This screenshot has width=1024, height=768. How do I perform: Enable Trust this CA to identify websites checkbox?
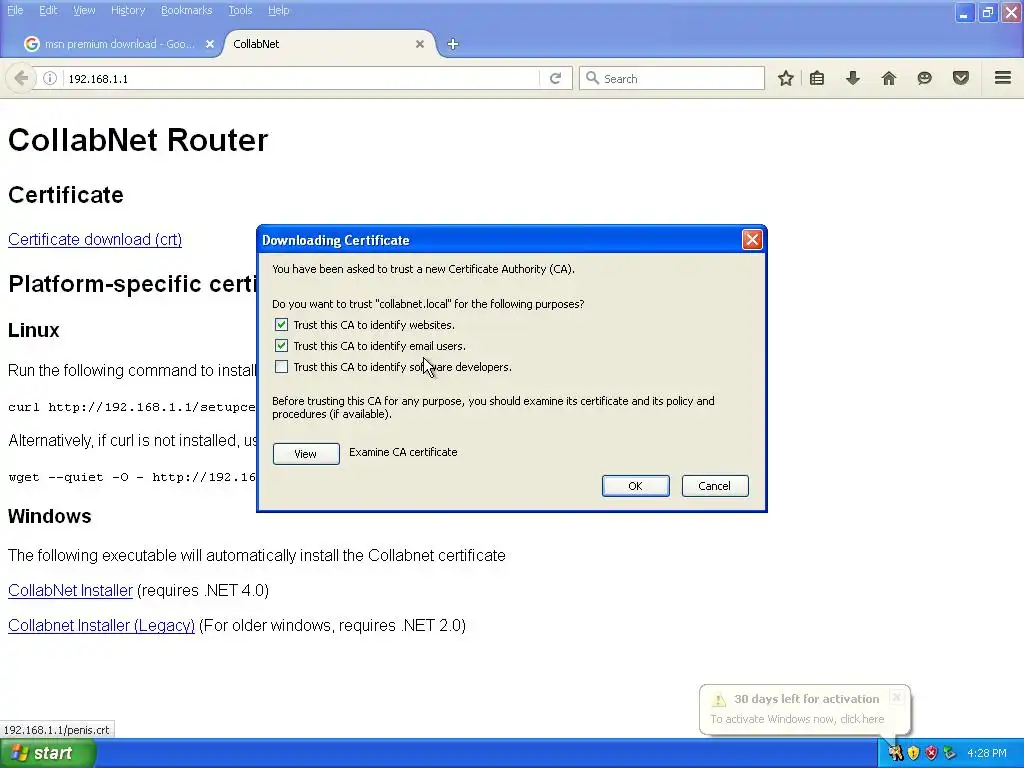pos(281,325)
